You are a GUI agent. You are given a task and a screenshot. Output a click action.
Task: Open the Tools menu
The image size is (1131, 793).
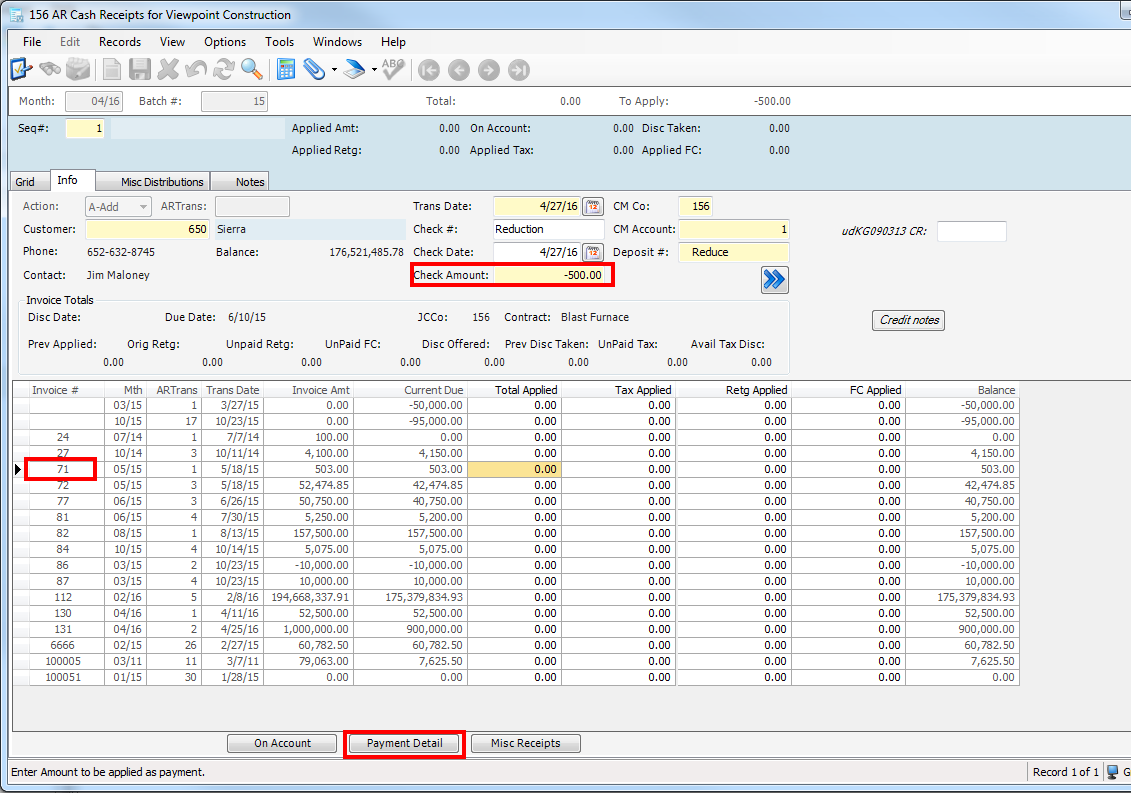(x=279, y=42)
